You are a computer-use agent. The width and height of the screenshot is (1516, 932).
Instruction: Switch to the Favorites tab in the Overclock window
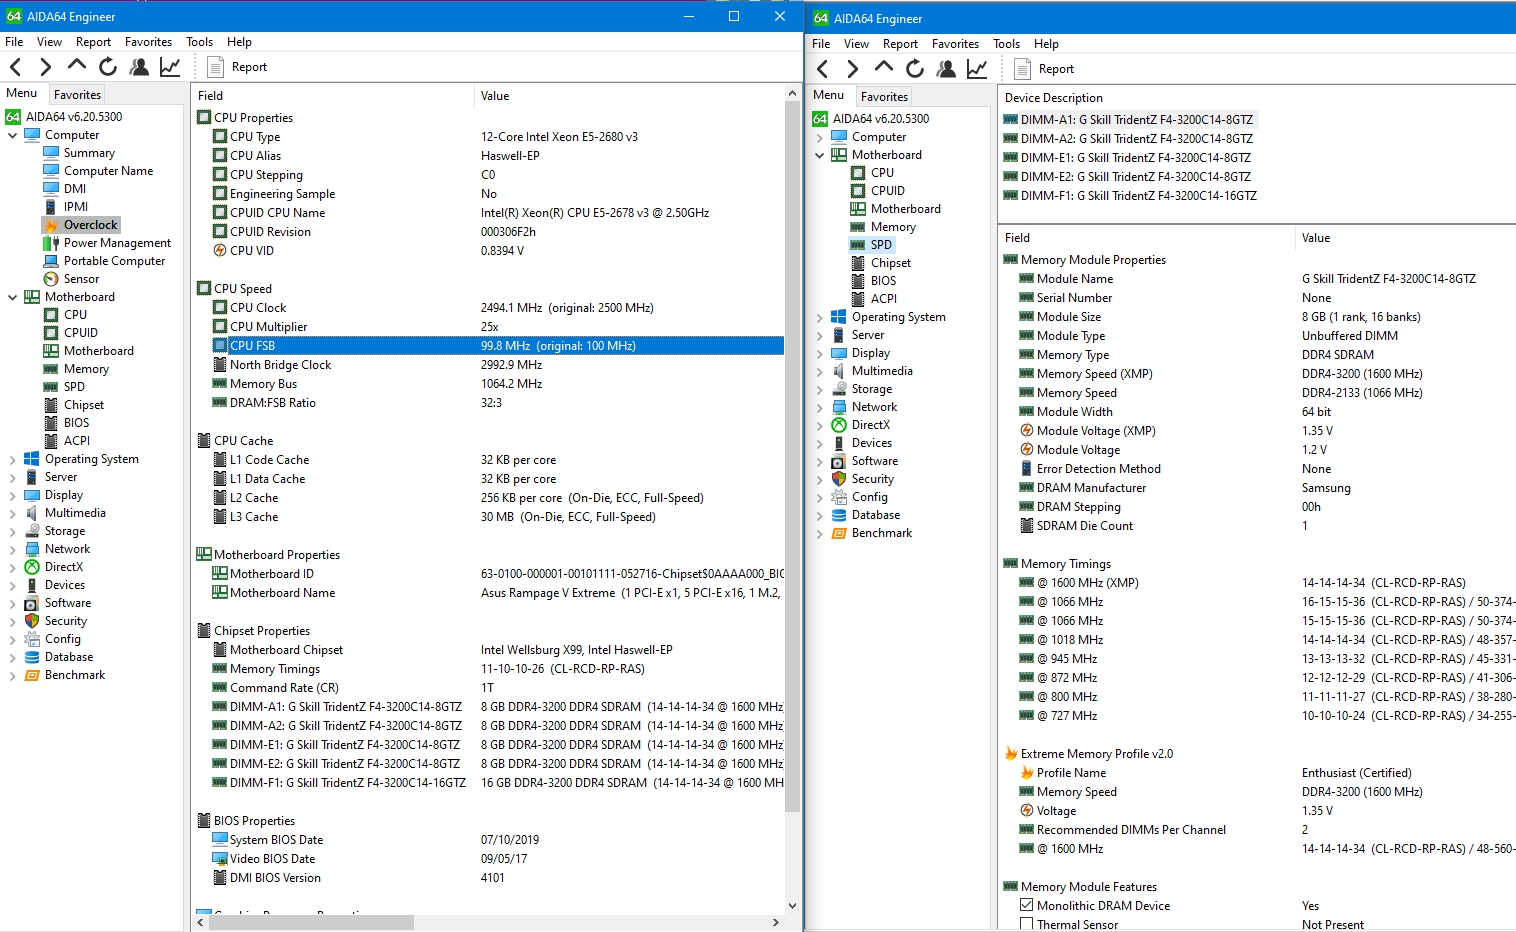pyautogui.click(x=77, y=95)
